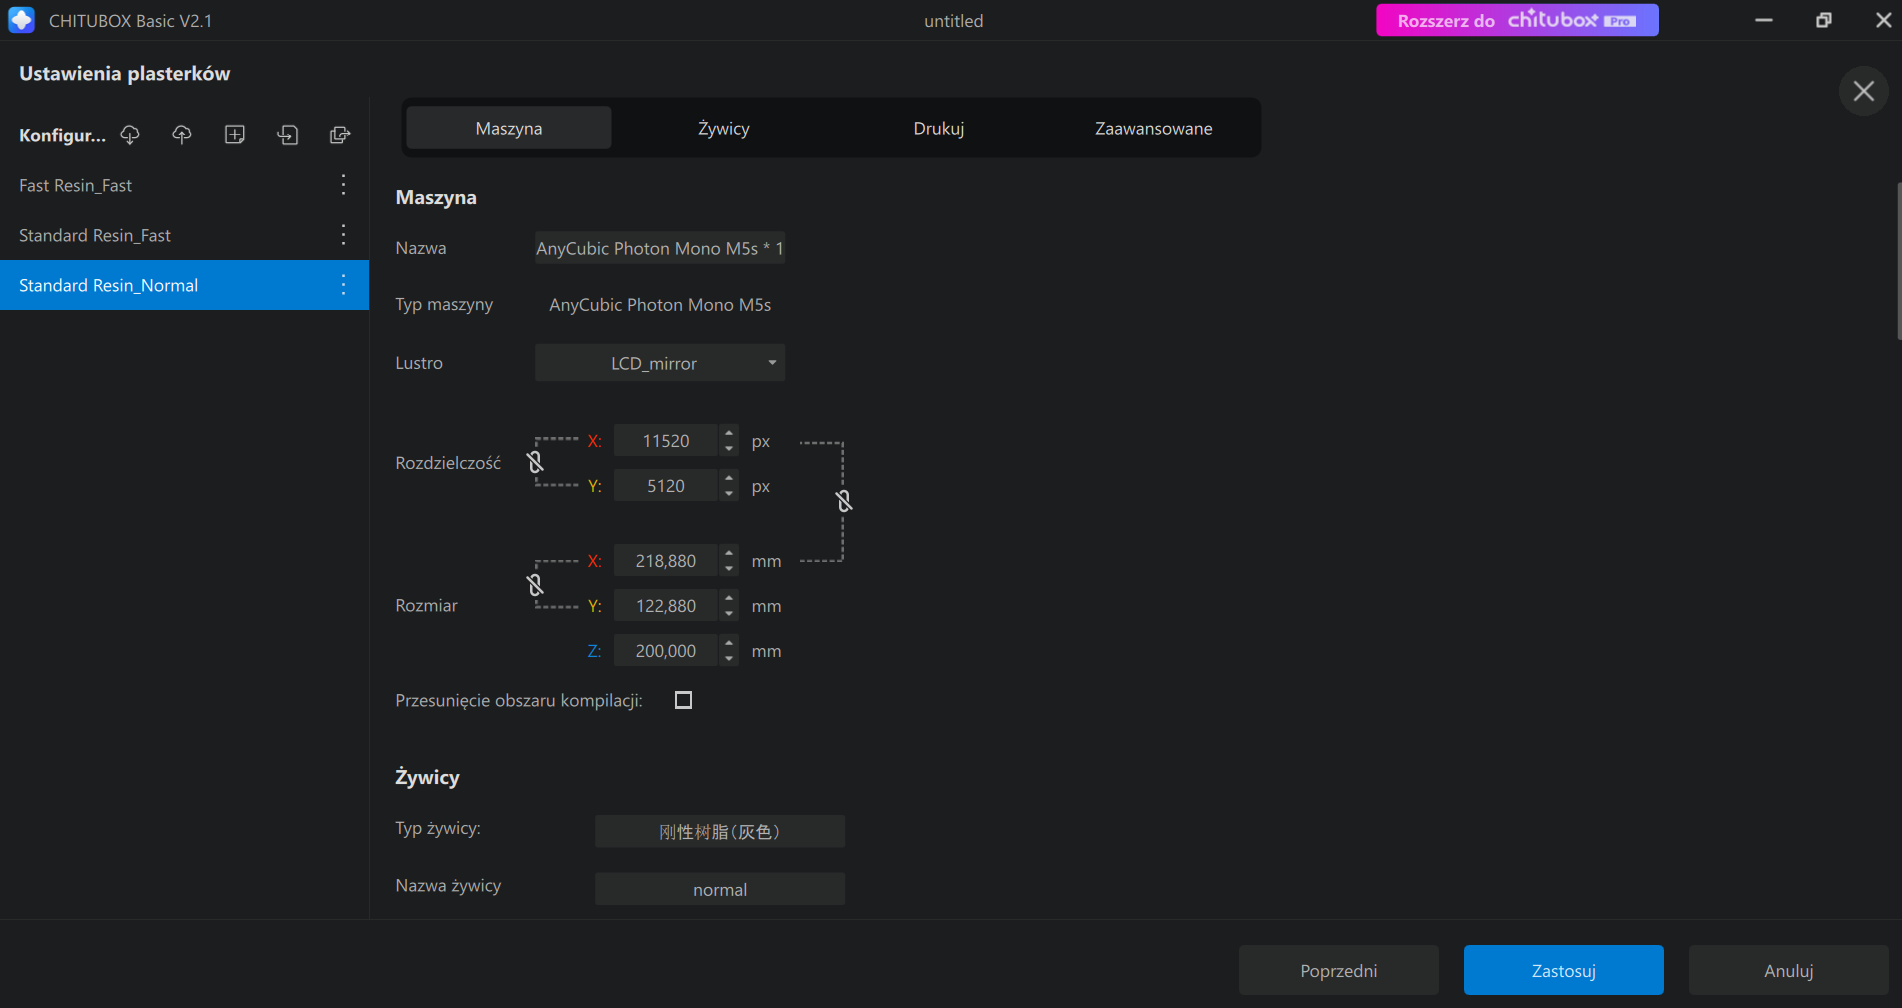Open the Lustro LCD_mirror dropdown
The image size is (1902, 1008).
click(660, 363)
